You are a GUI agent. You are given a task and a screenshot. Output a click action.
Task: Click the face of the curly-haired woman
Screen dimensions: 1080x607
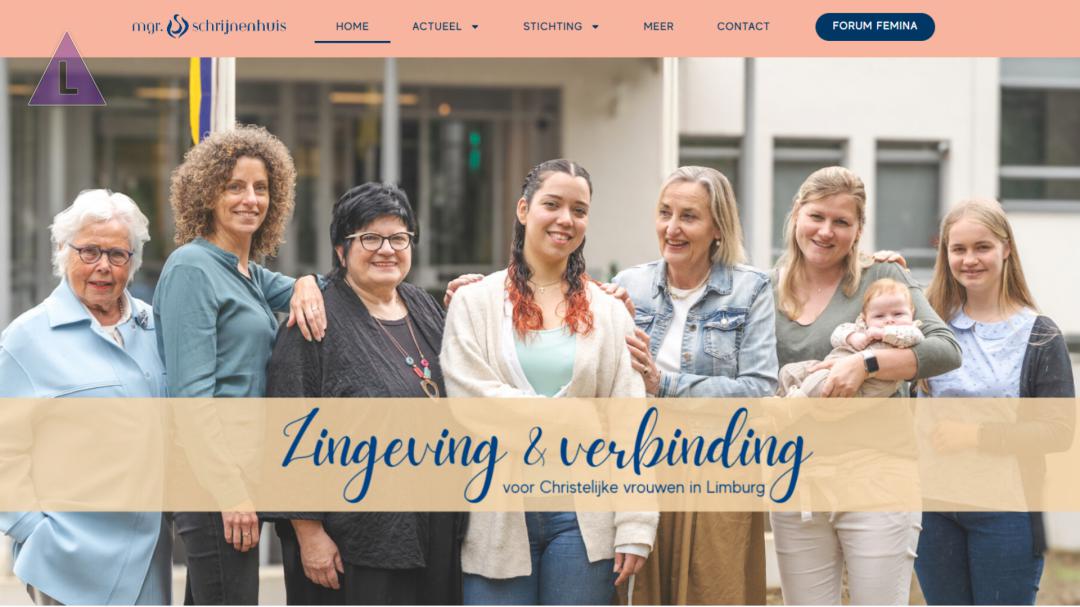(x=242, y=198)
